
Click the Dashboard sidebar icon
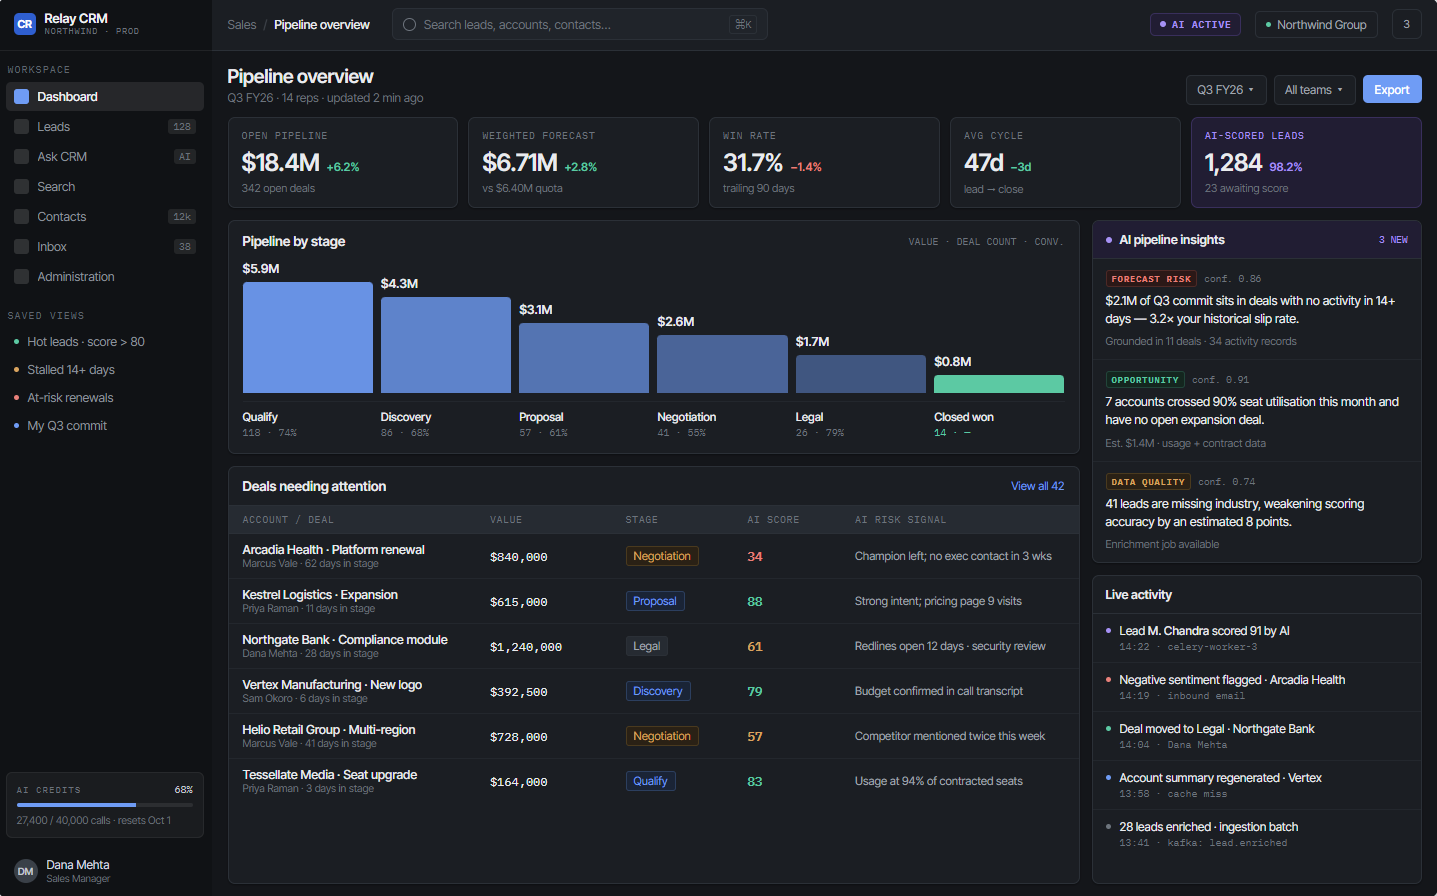tap(21, 97)
